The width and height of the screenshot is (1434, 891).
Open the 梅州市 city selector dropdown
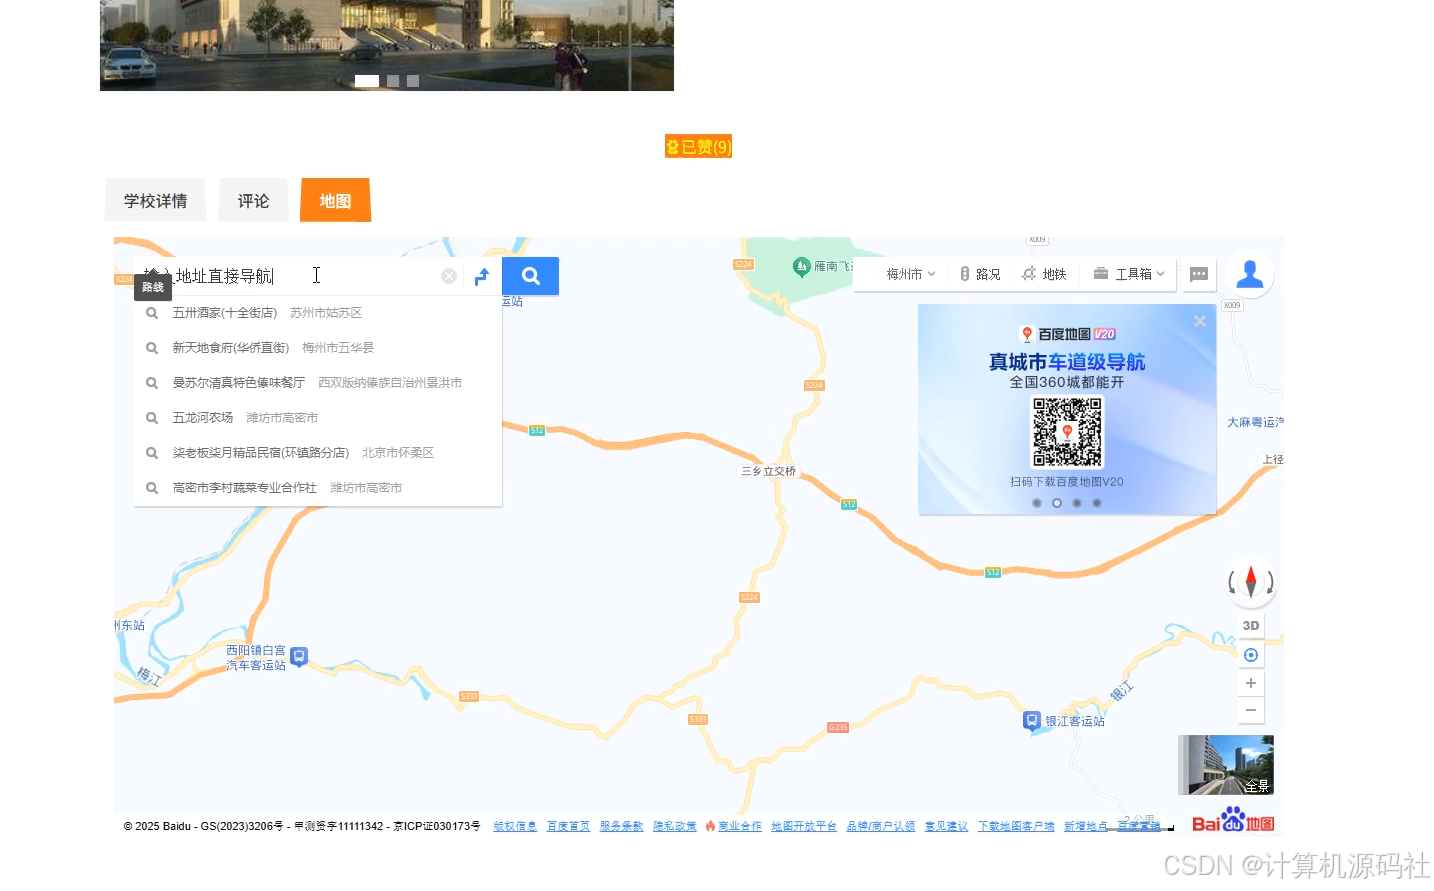coord(905,273)
